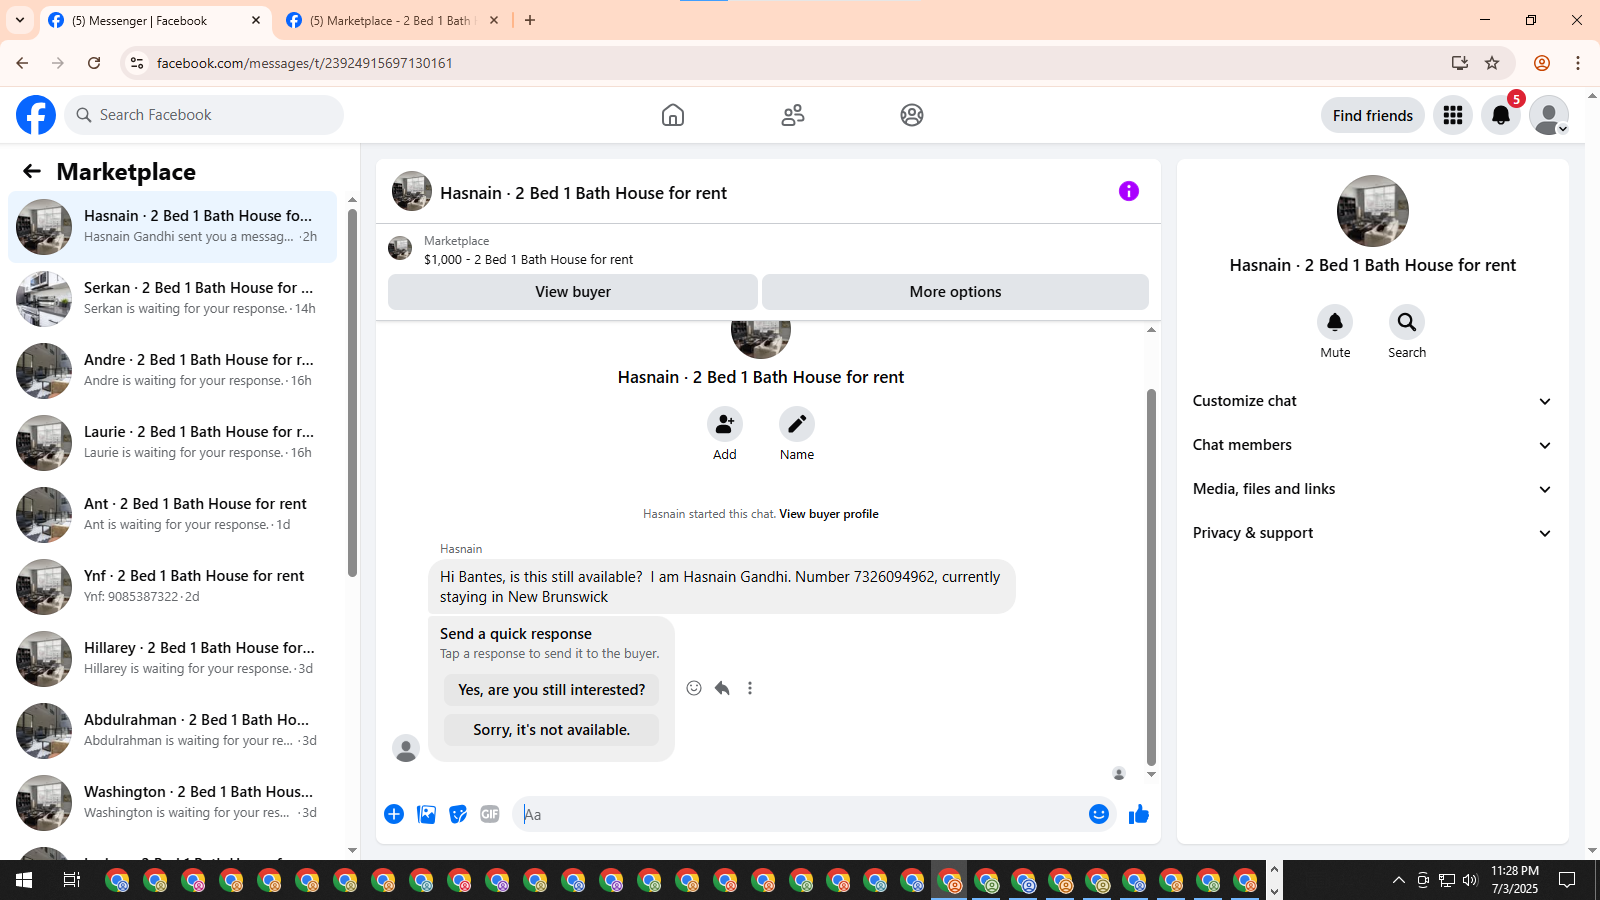Image resolution: width=1600 pixels, height=900 pixels.
Task: Open Washington's conversation in list
Action: click(172, 802)
